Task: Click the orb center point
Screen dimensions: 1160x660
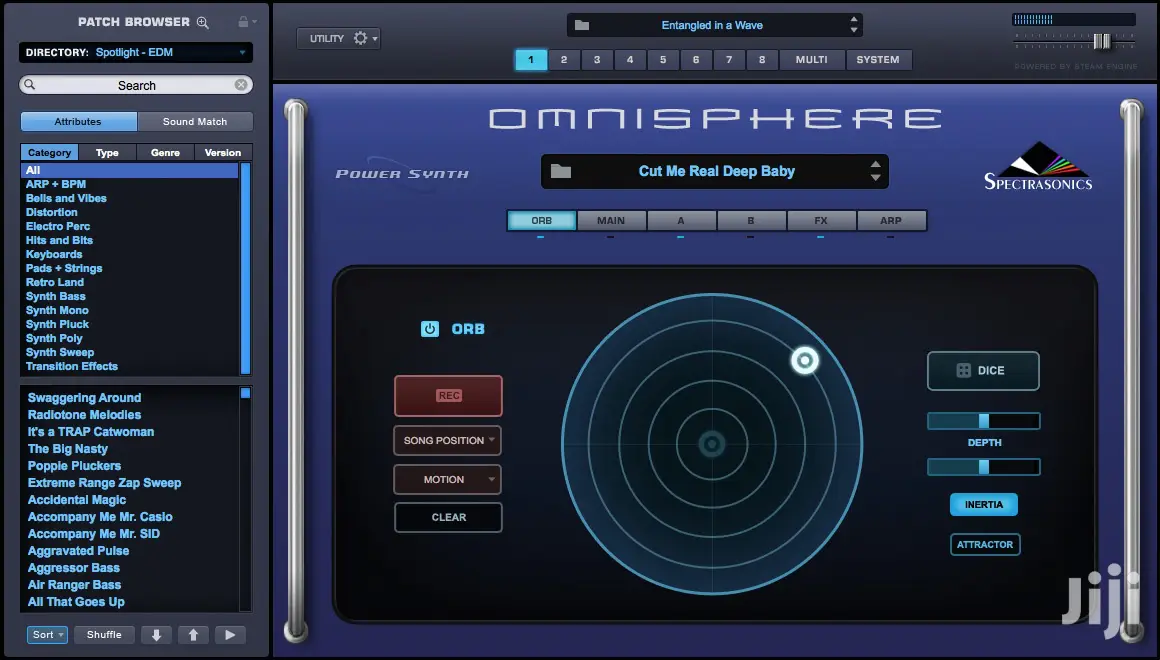Action: (712, 444)
